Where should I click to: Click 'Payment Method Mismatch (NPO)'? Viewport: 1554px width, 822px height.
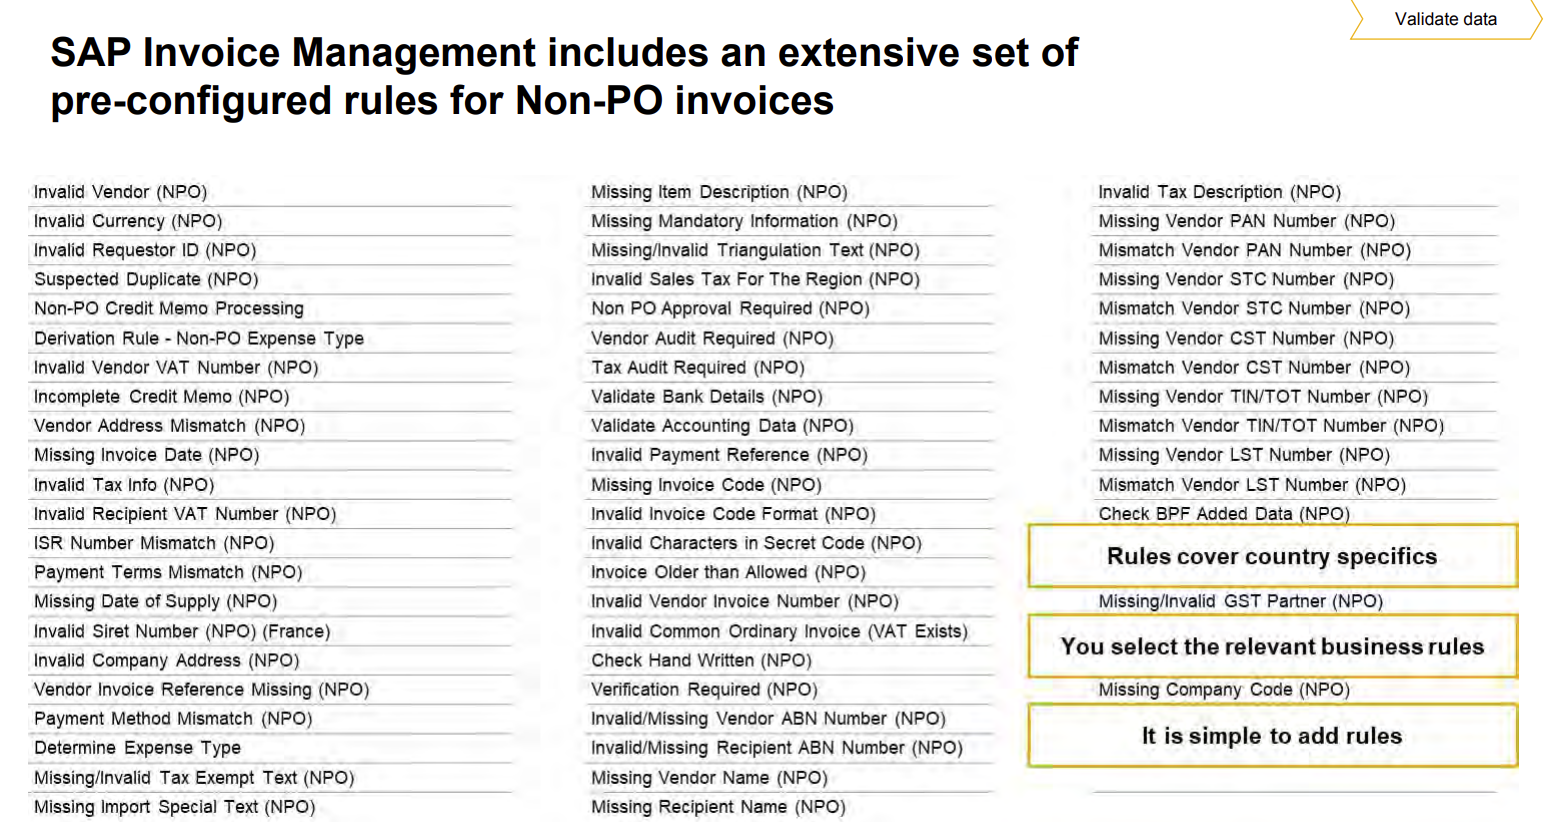coord(173,718)
